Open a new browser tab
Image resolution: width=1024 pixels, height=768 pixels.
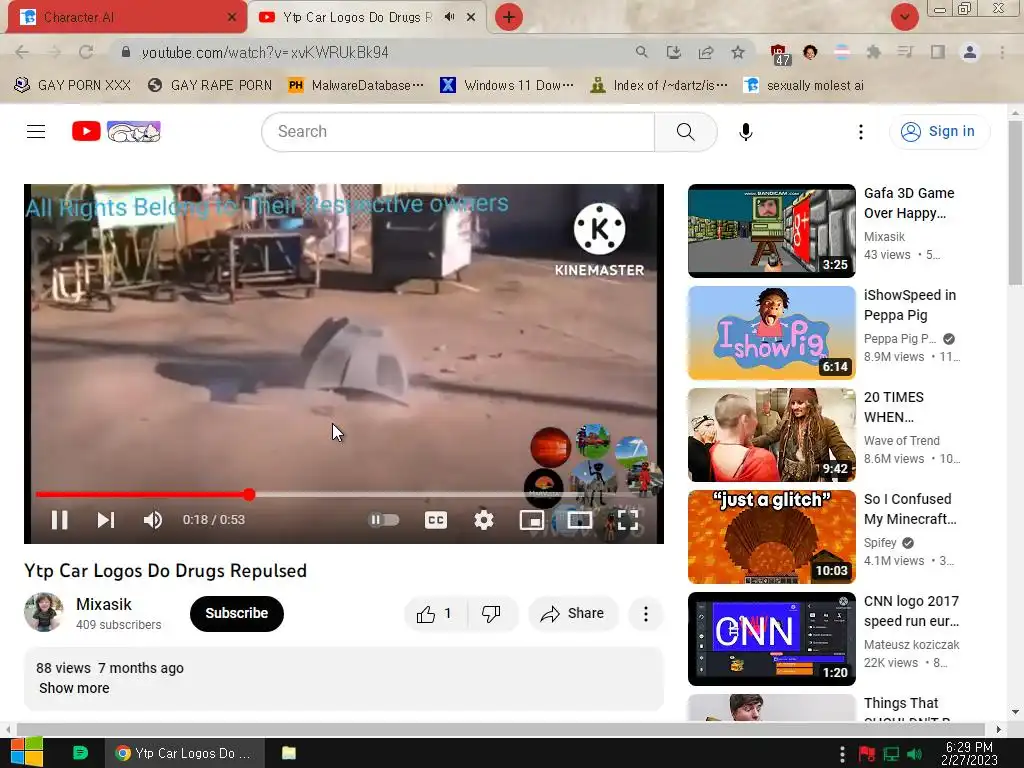pyautogui.click(x=508, y=17)
